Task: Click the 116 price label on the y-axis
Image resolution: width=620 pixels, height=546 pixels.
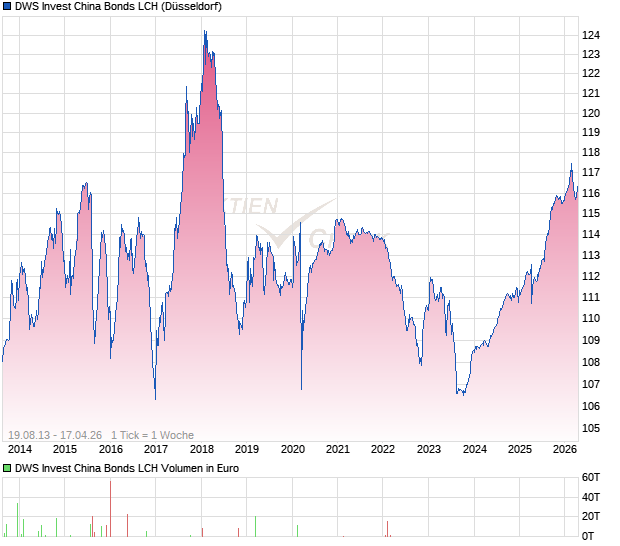Action: (591, 193)
